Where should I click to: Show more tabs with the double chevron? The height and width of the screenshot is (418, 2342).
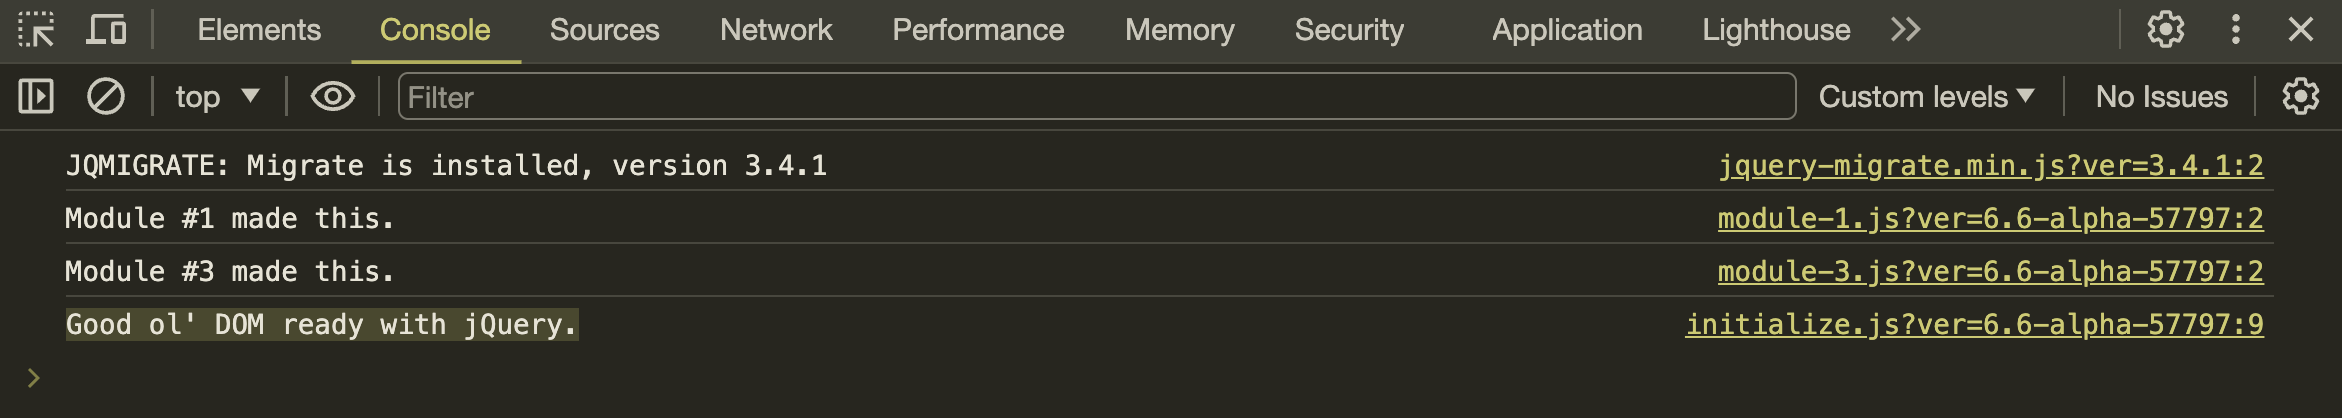1906,30
